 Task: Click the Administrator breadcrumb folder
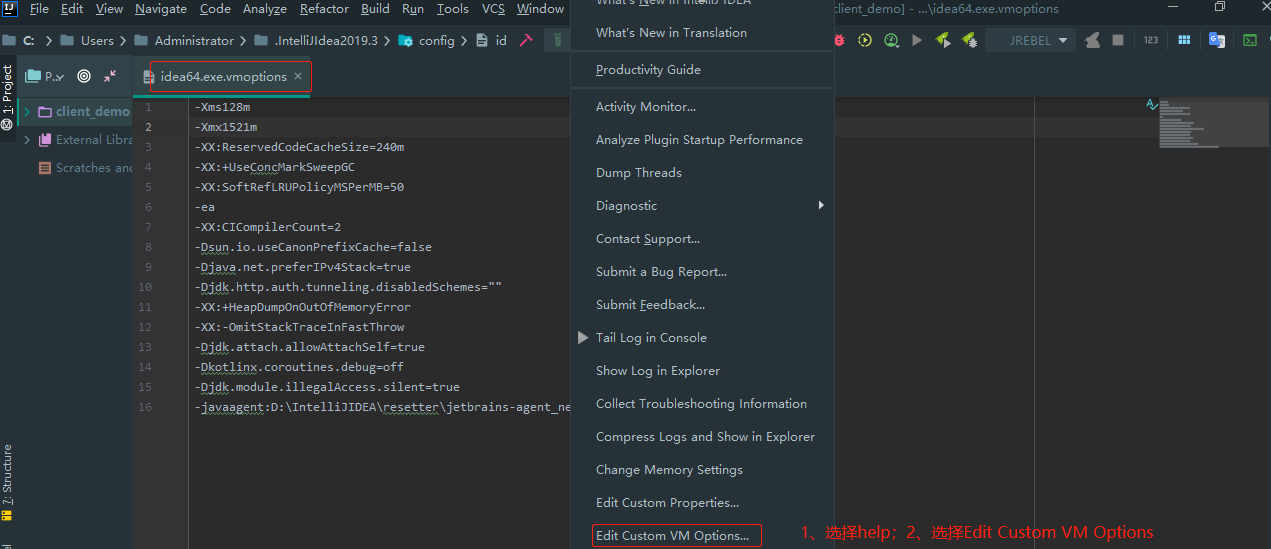[x=183, y=41]
